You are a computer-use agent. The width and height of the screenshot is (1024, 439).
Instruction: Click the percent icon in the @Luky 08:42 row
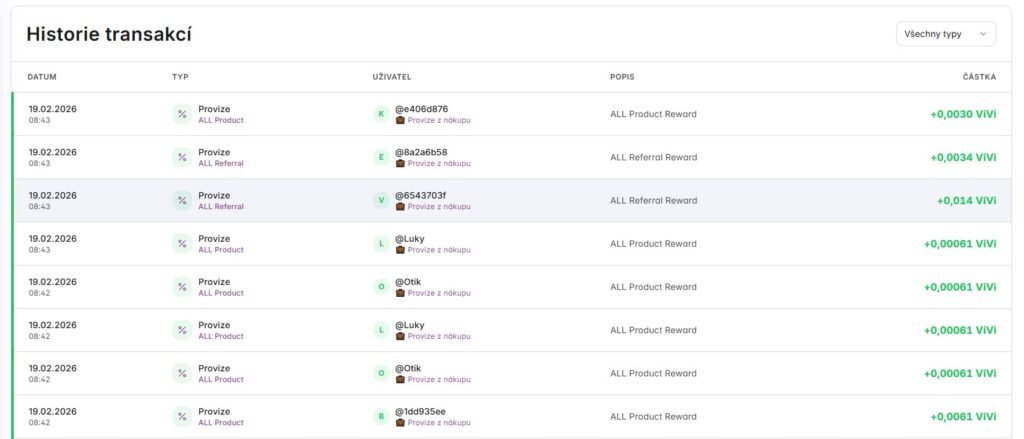point(182,330)
